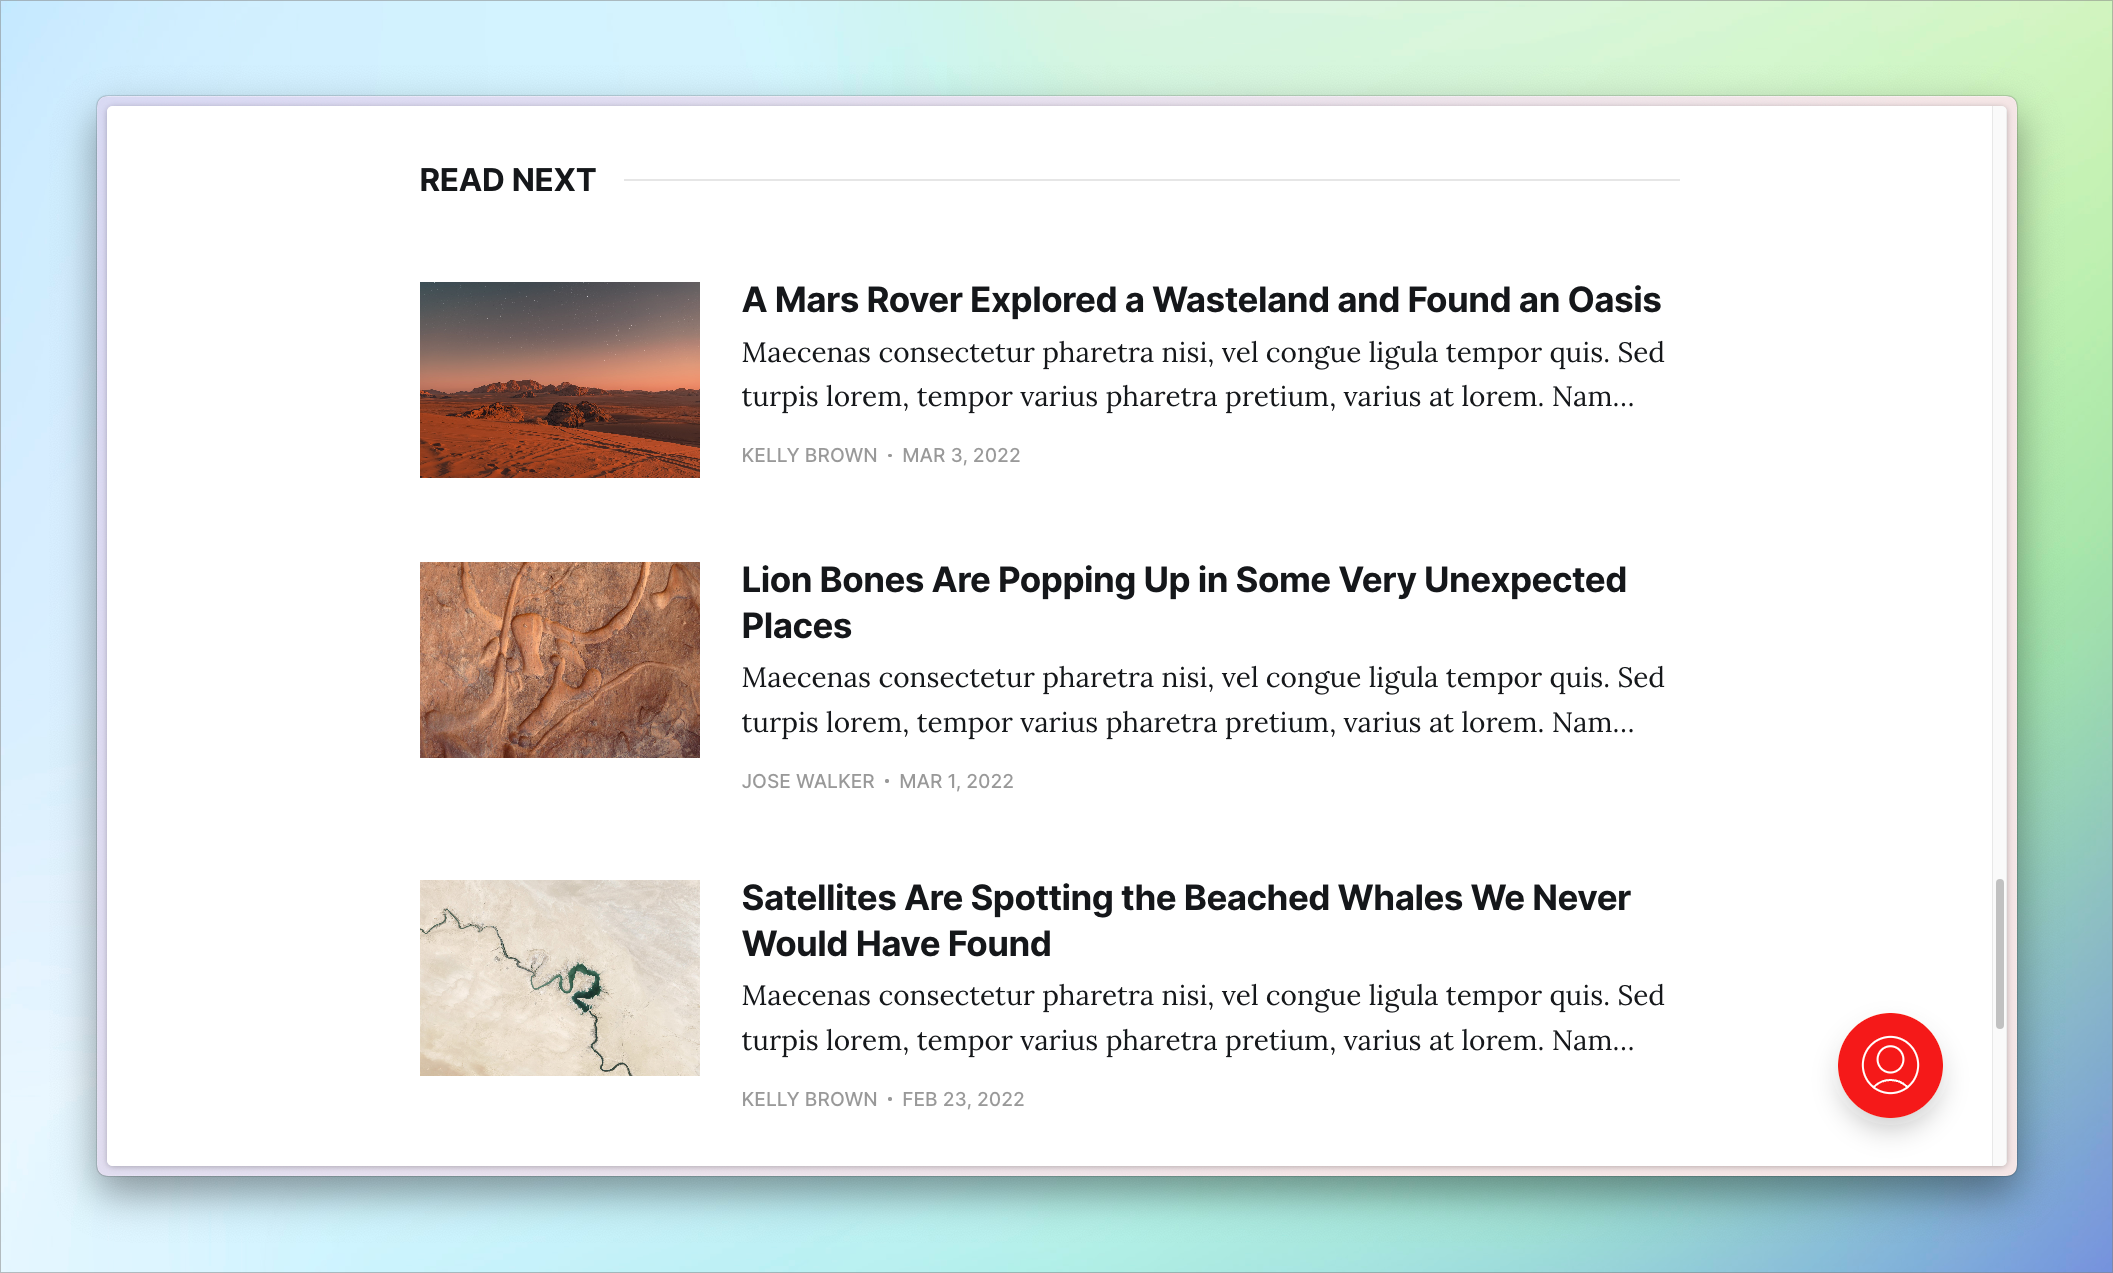The height and width of the screenshot is (1273, 2113).
Task: Click the satellite river thumbnail image
Action: tap(560, 978)
